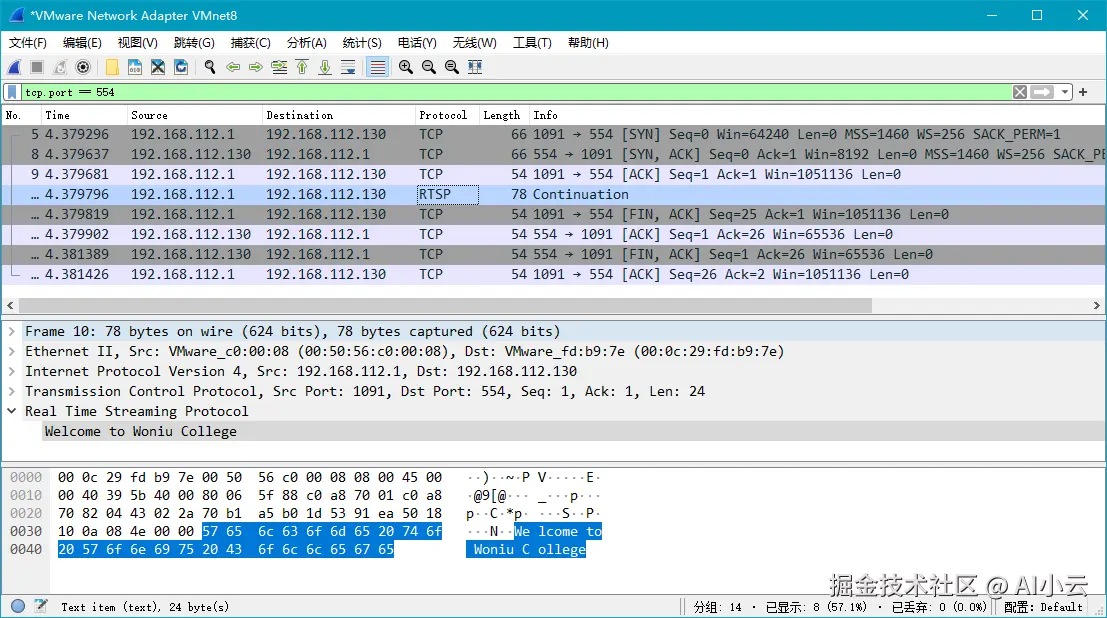The image size is (1107, 618).
Task: Toggle packet list colorization
Action: click(378, 67)
